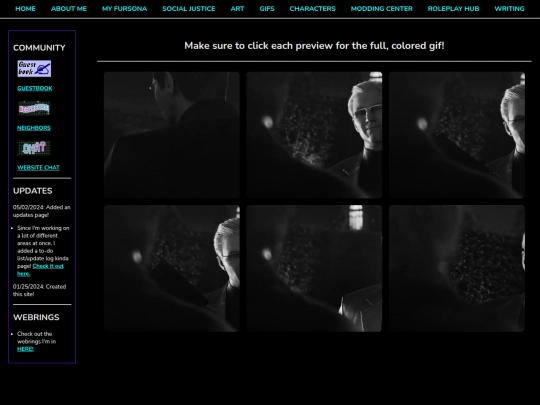Open the Art section
Viewport: 540px width, 405px height.
237,9
